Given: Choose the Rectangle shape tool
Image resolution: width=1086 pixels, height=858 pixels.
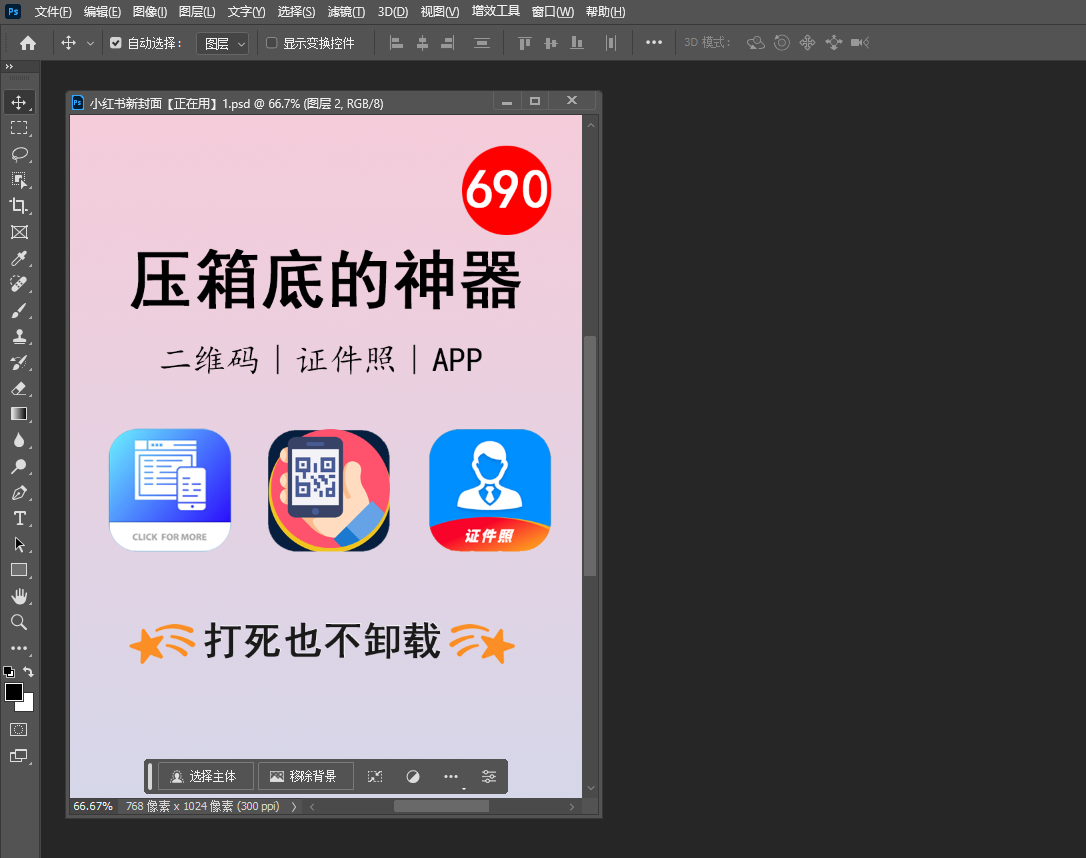Looking at the screenshot, I should pyautogui.click(x=19, y=570).
